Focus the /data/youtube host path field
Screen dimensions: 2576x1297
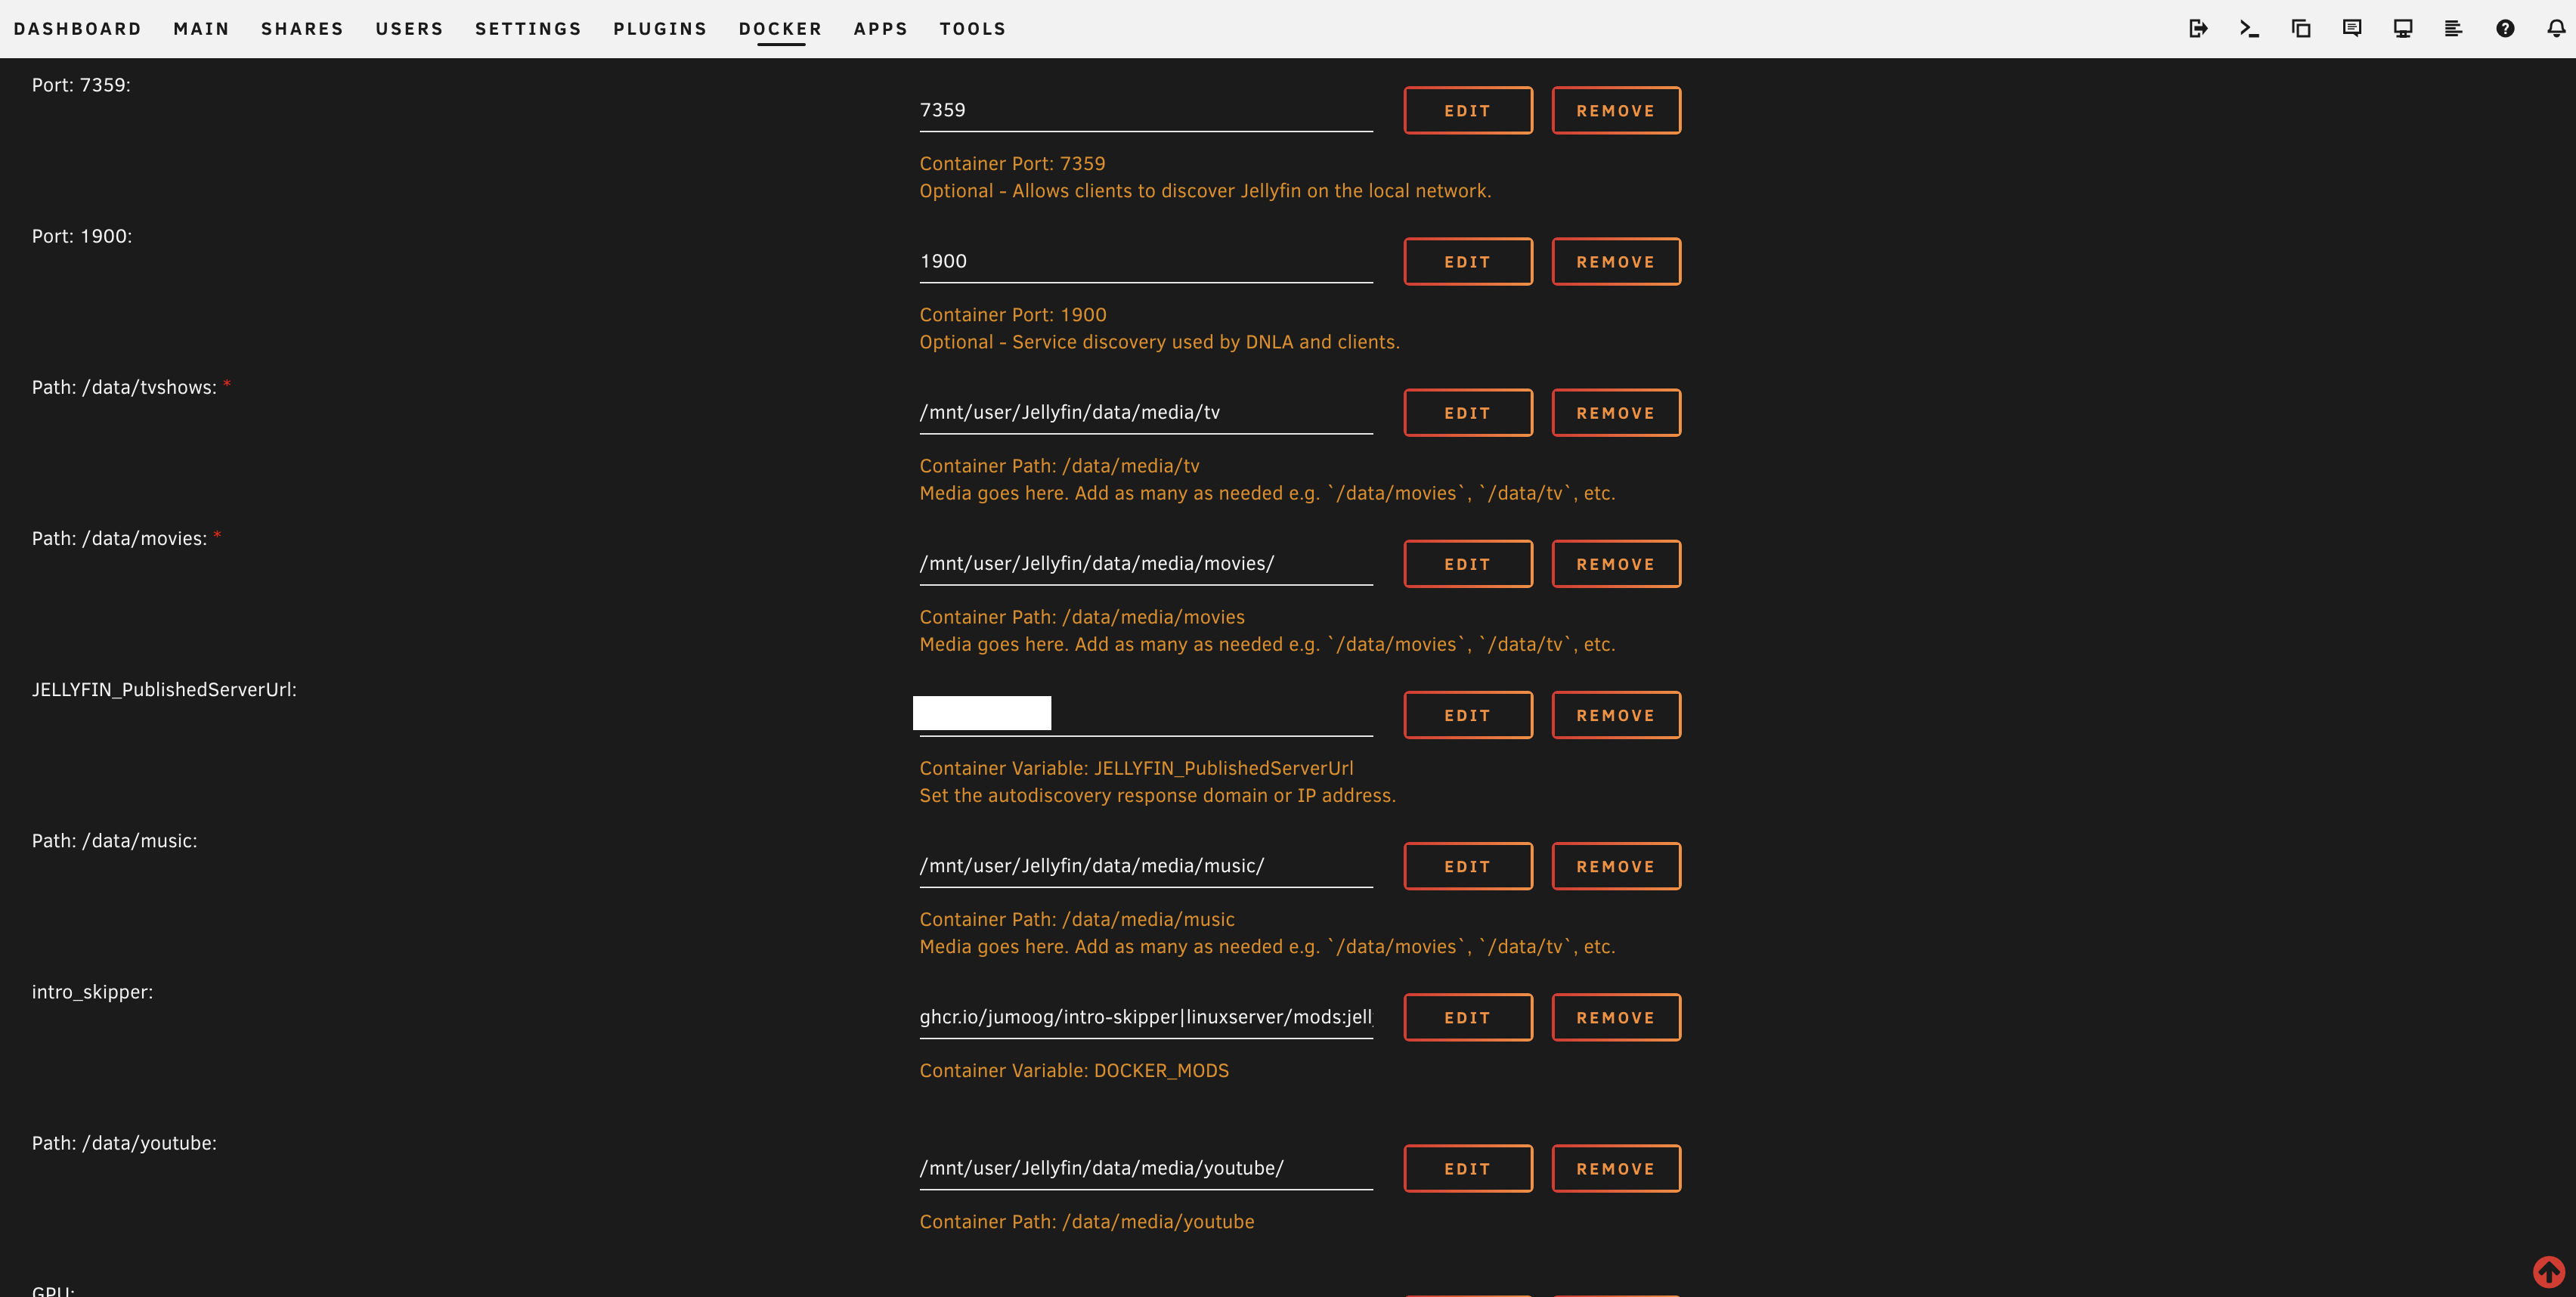coord(1145,1168)
